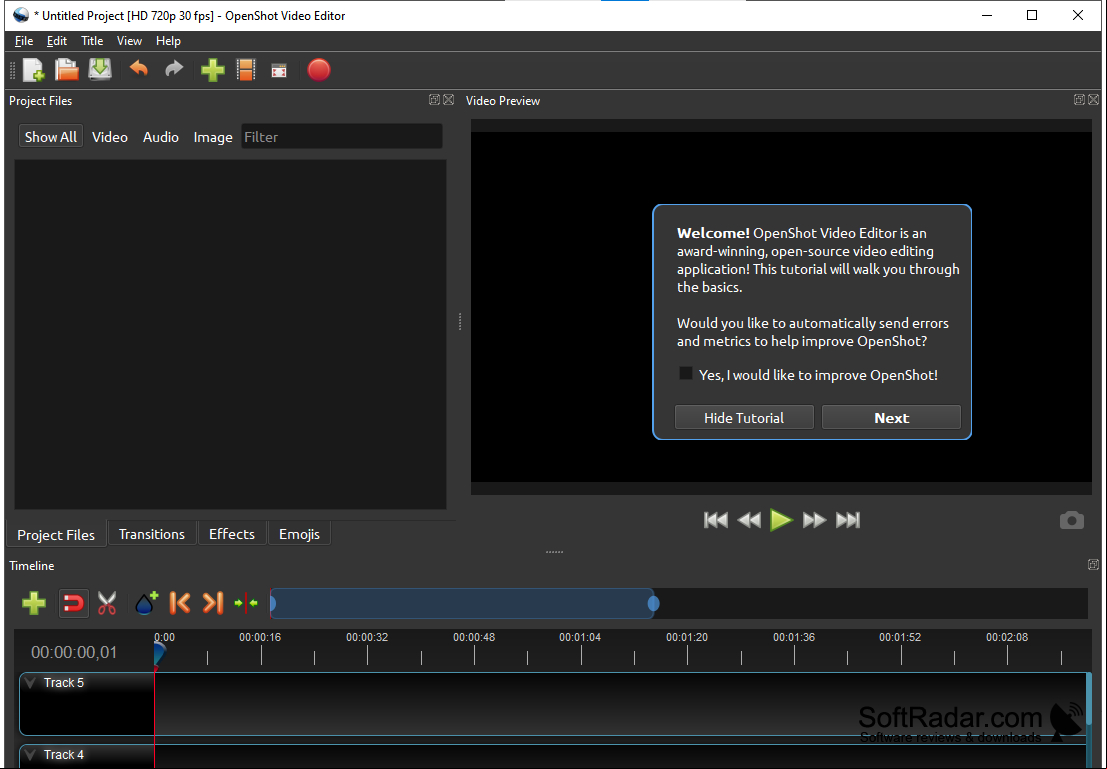The width and height of the screenshot is (1107, 769).
Task: Open the Edit menu
Action: pyautogui.click(x=57, y=41)
